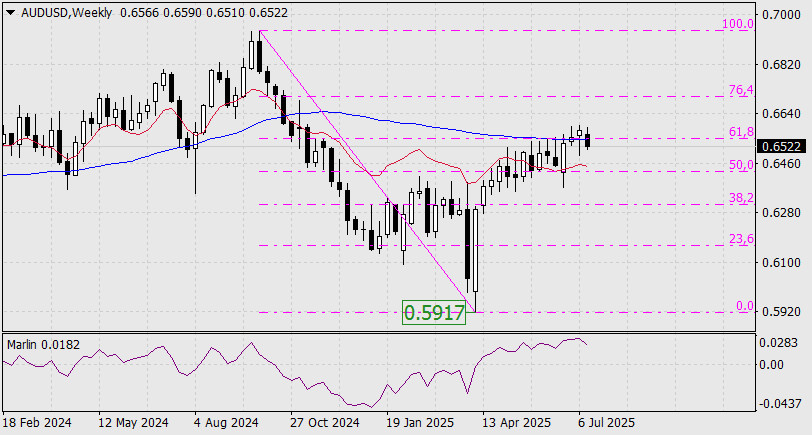Select the 12 May 2024 date label

(x=134, y=423)
